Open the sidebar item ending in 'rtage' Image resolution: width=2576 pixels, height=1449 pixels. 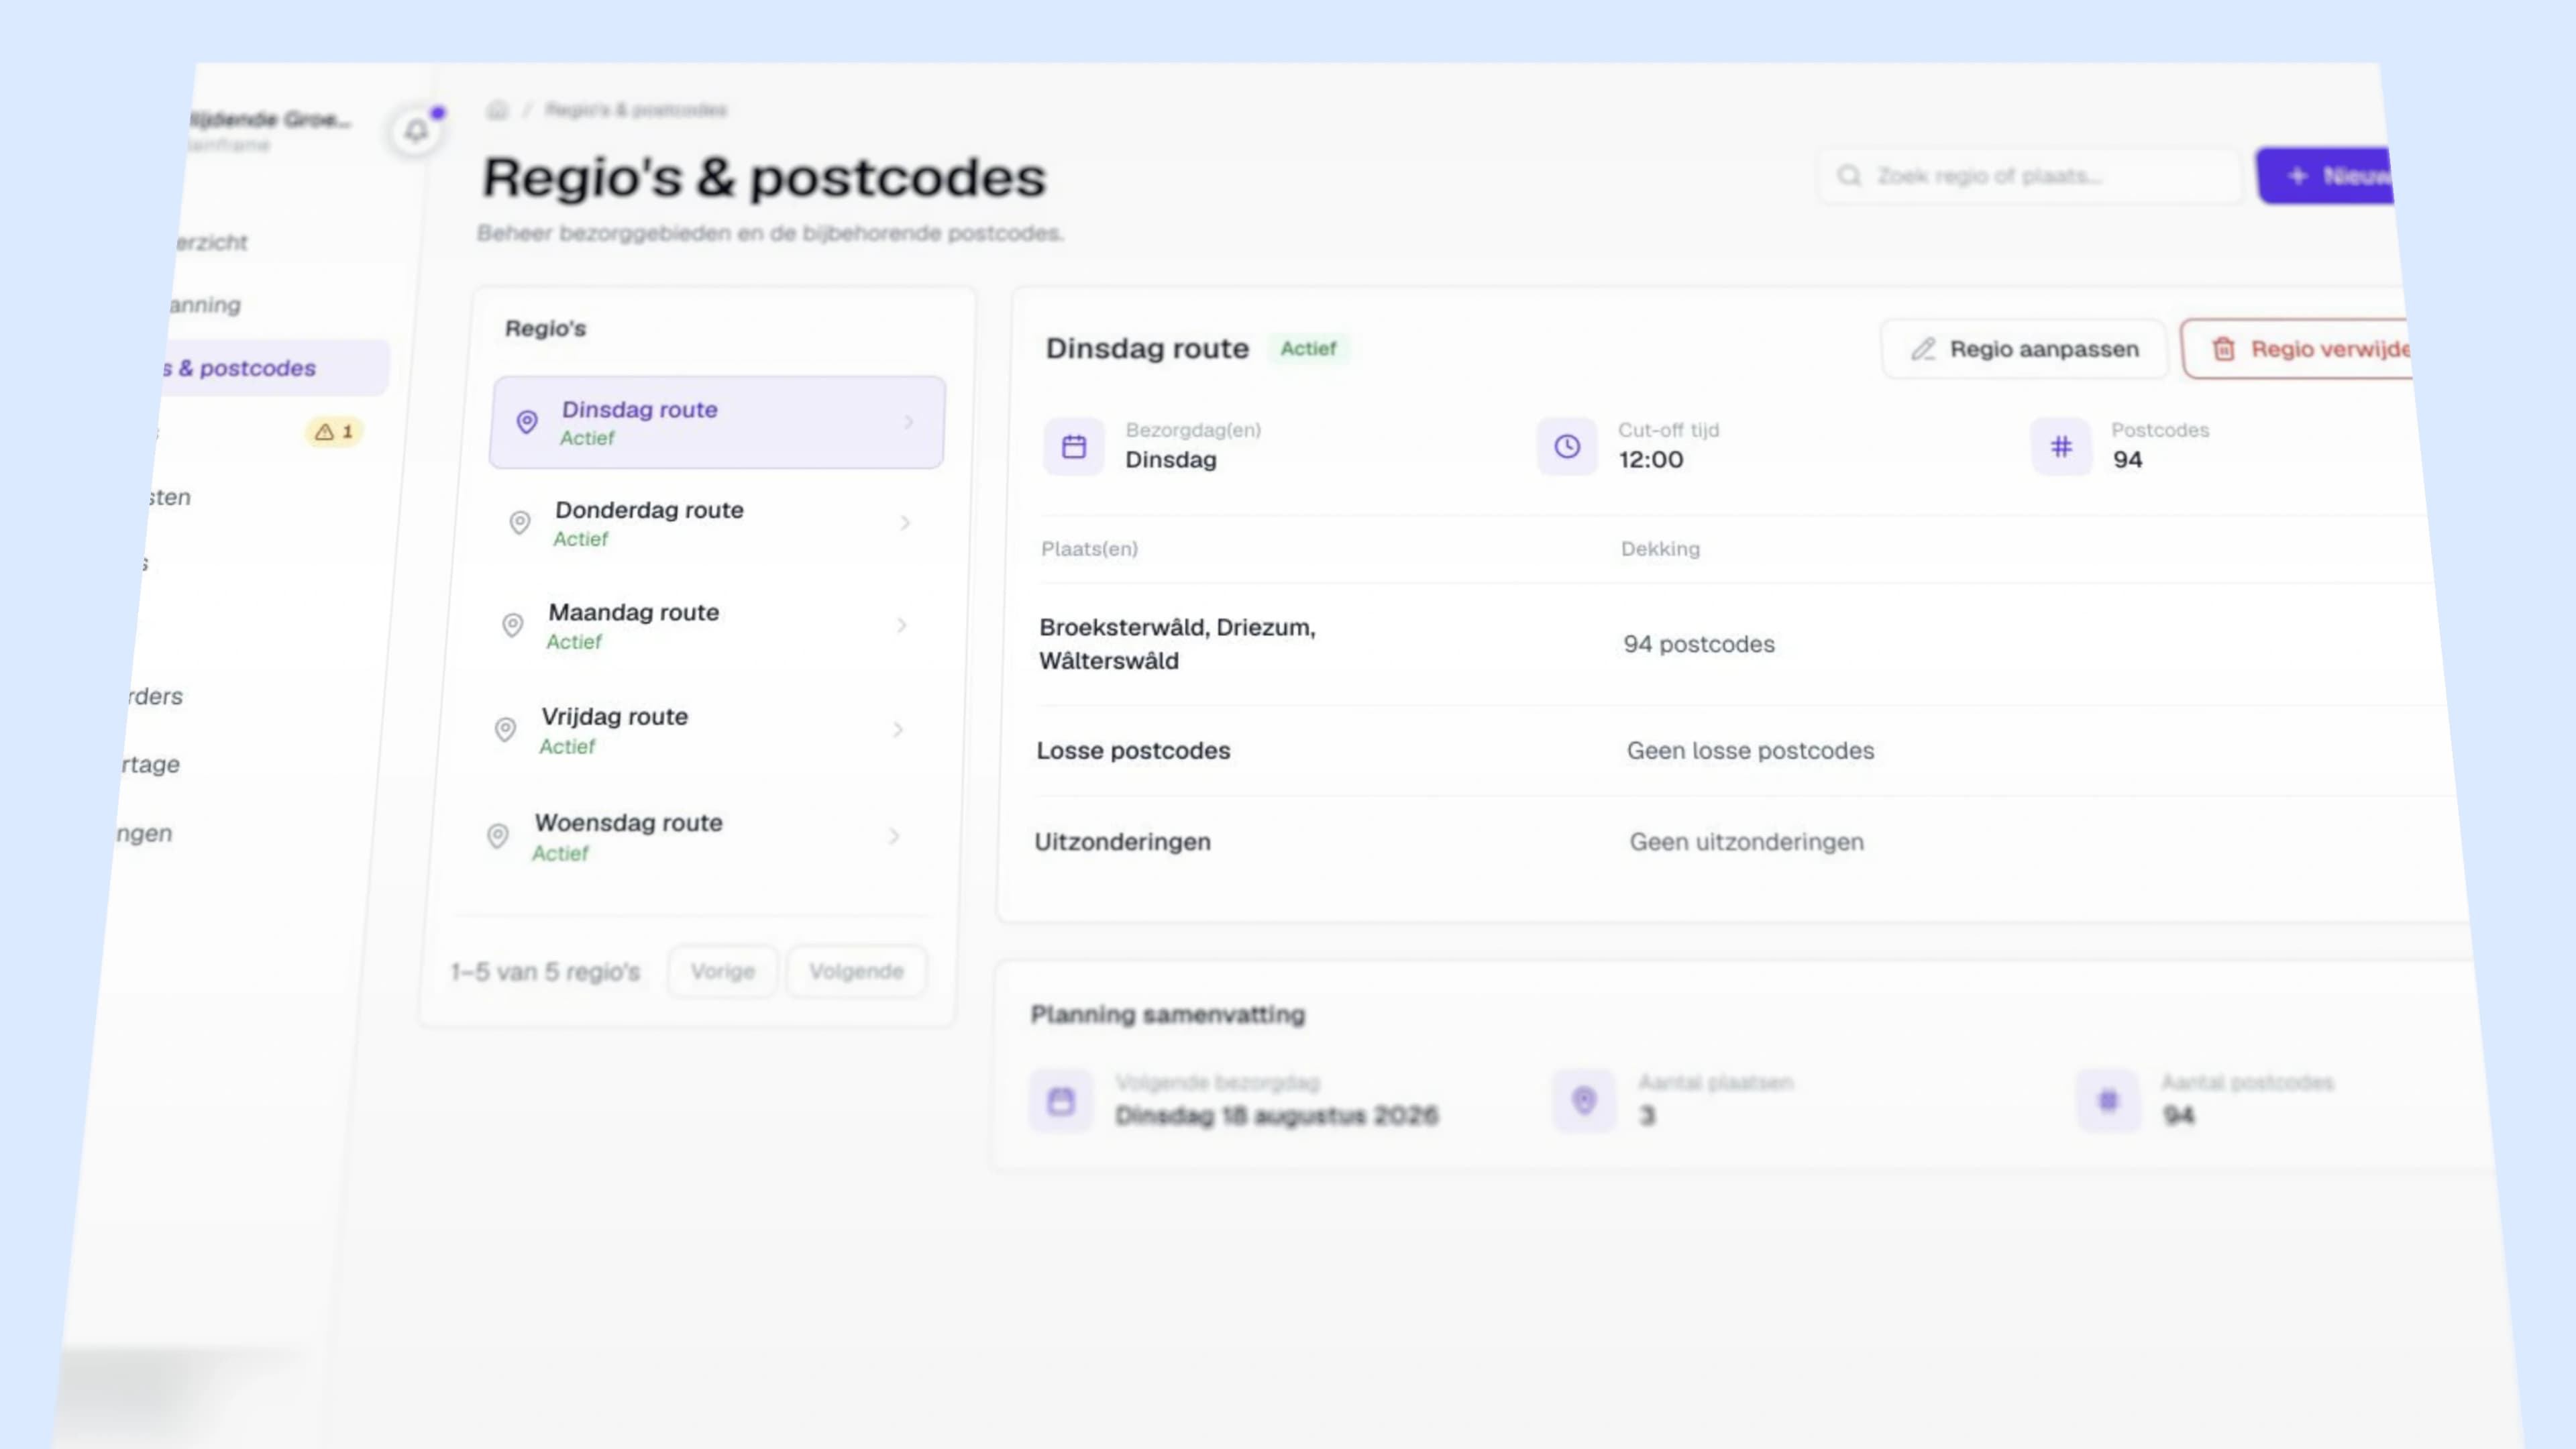pyautogui.click(x=150, y=764)
